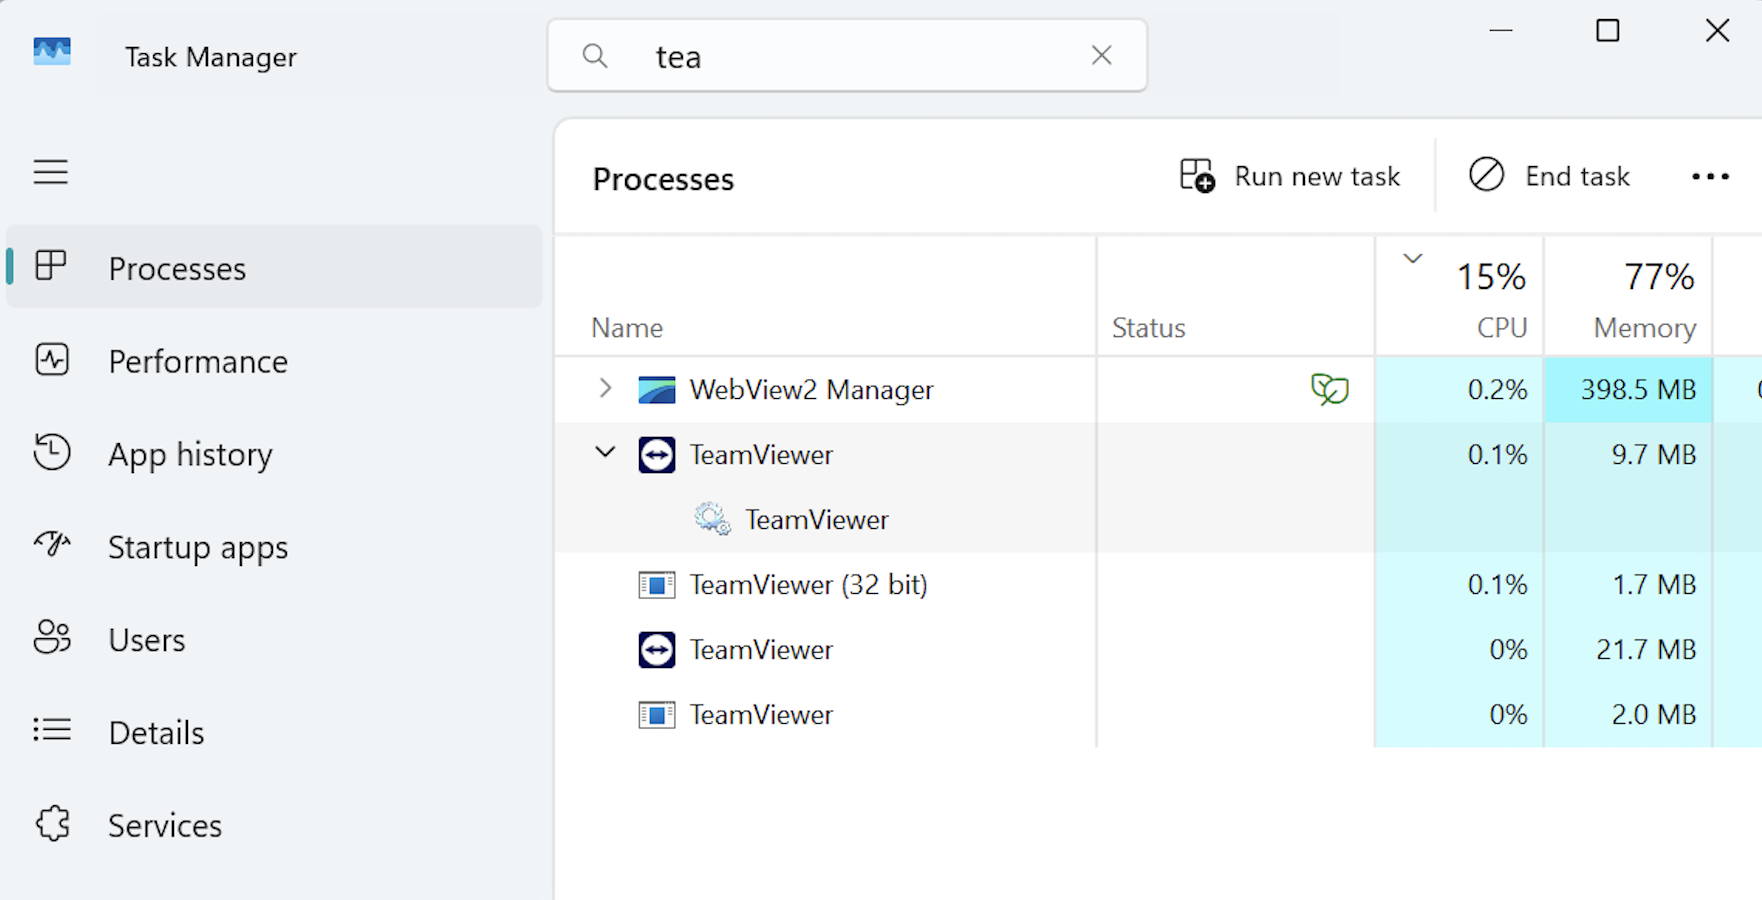Click the Task Manager app icon
The image size is (1762, 900).
tap(52, 52)
